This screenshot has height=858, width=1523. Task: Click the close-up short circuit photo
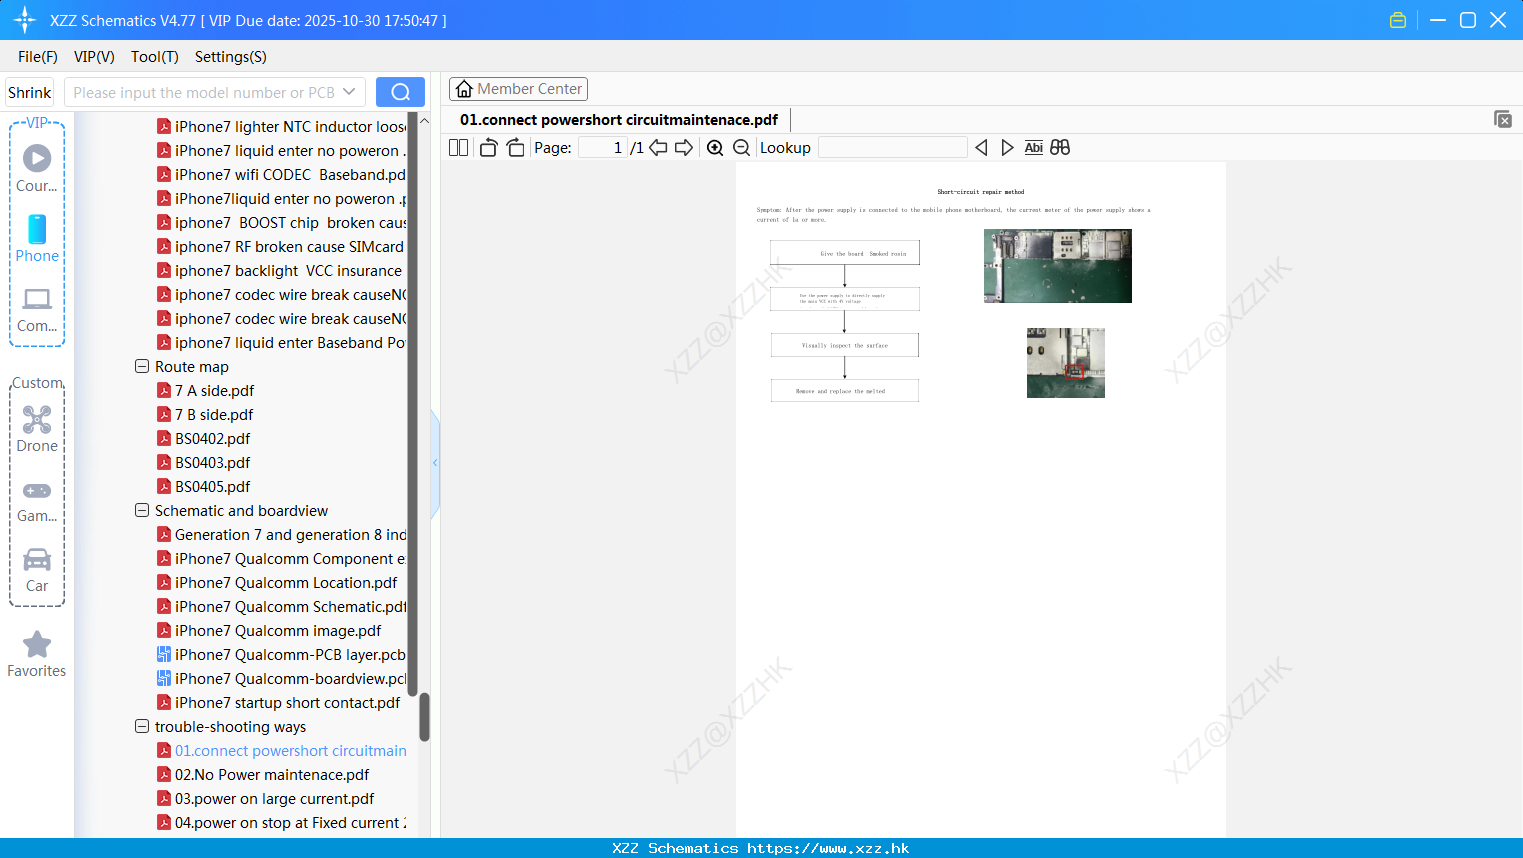[1066, 363]
